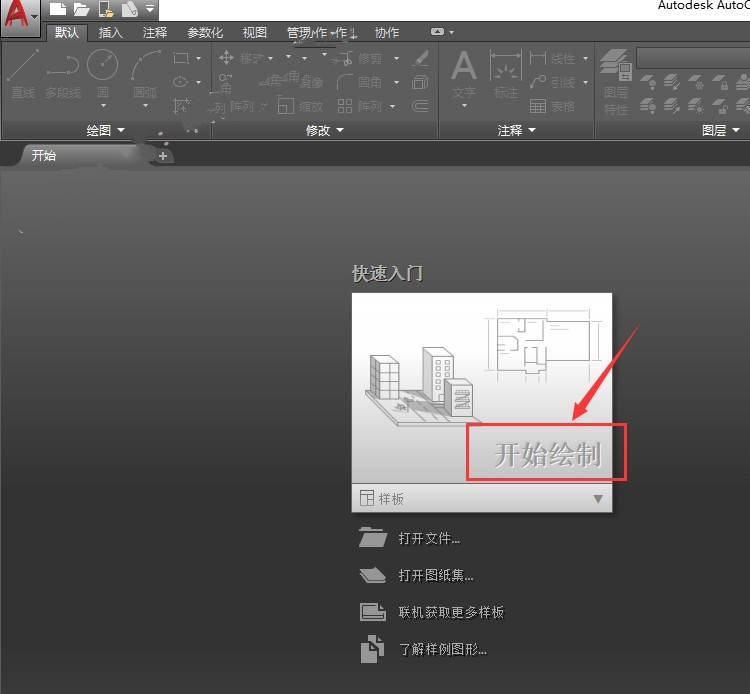
Task: Switch to the 视图 ribbon tab
Action: (x=255, y=33)
